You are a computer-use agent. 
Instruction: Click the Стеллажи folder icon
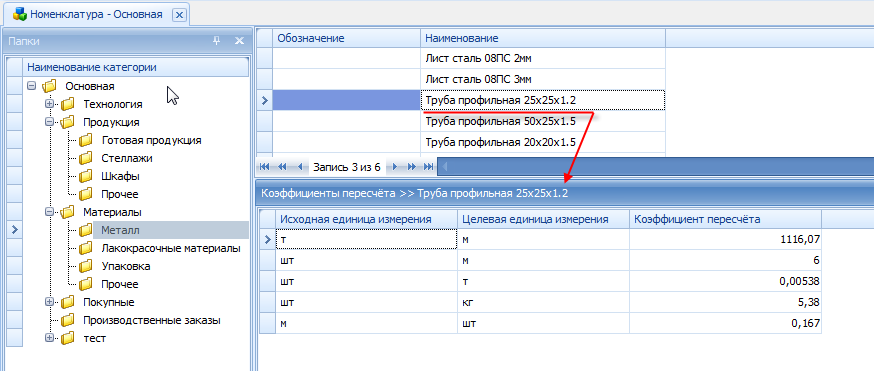coord(85,158)
